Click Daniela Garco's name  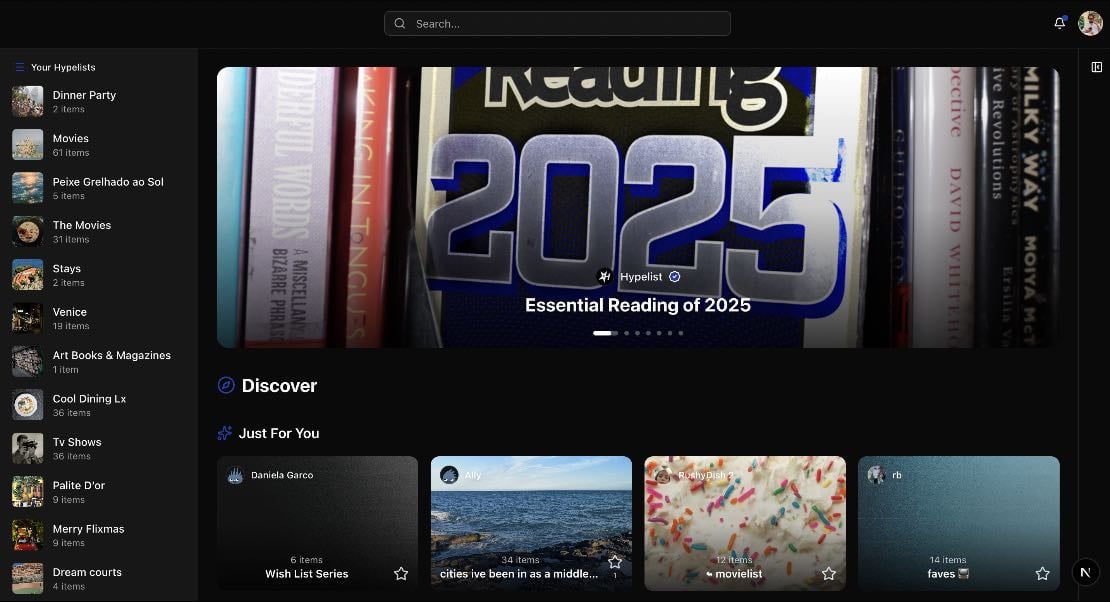click(x=282, y=475)
